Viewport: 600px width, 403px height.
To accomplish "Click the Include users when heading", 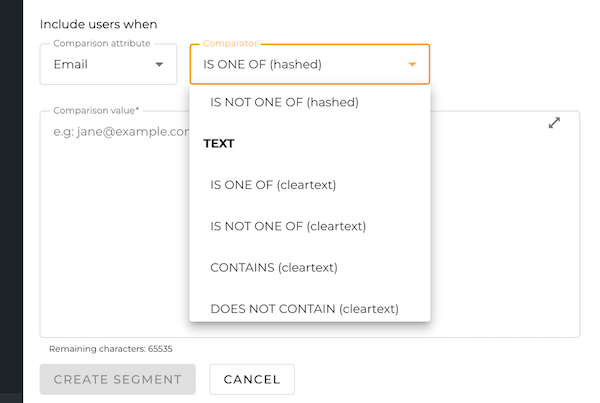I will [x=99, y=23].
